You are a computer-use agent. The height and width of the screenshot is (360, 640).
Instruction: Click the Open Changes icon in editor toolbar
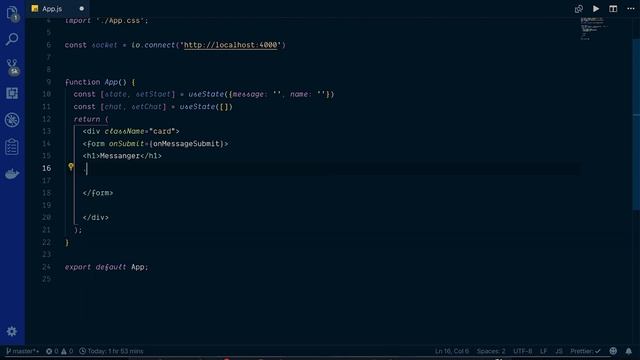point(578,9)
